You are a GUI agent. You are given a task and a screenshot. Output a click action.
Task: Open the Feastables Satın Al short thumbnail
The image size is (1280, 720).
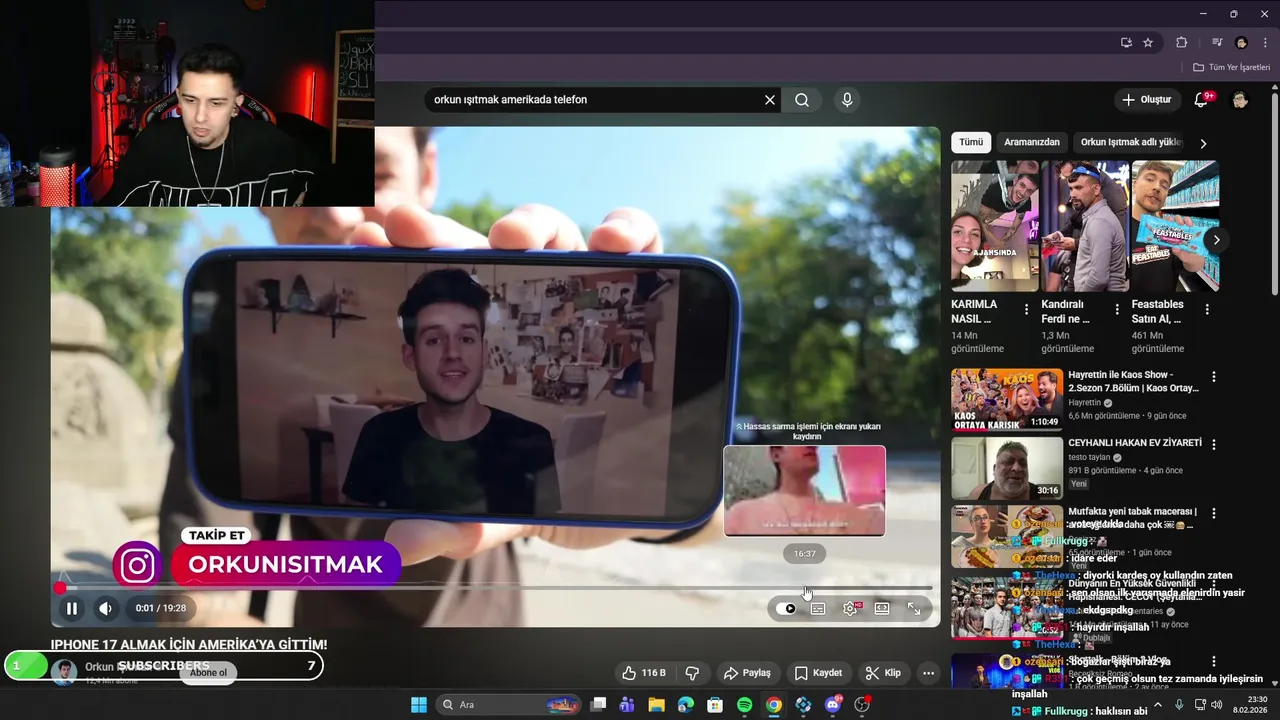(x=1175, y=226)
